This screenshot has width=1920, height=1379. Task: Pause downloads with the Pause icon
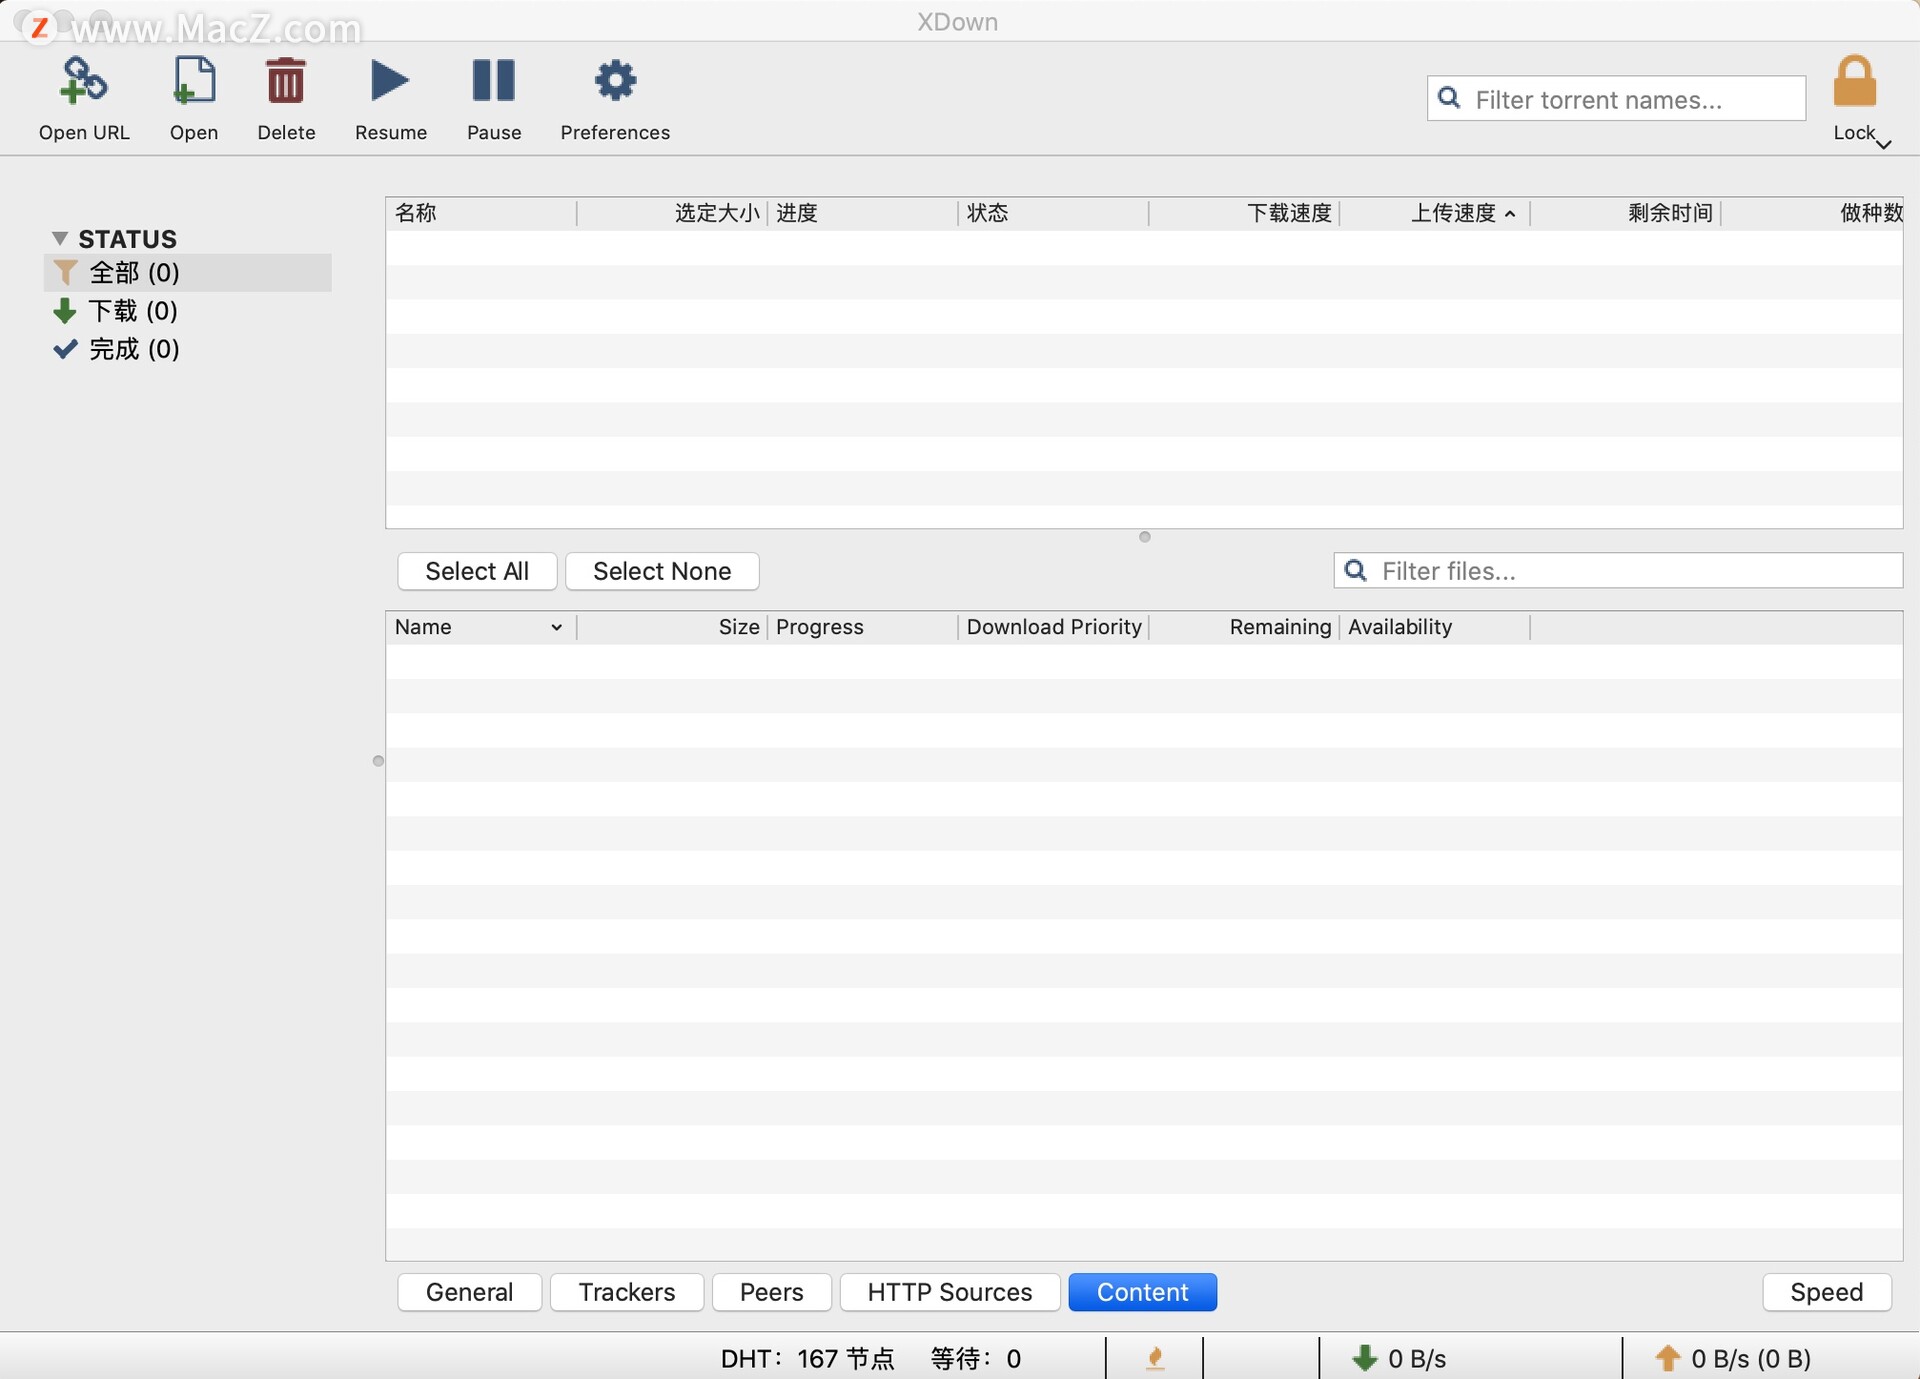coord(494,81)
